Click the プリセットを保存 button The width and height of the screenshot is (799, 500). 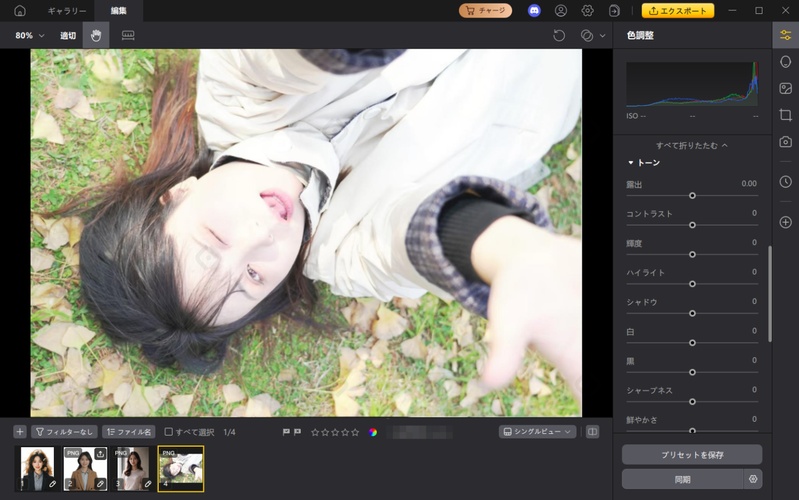point(692,455)
